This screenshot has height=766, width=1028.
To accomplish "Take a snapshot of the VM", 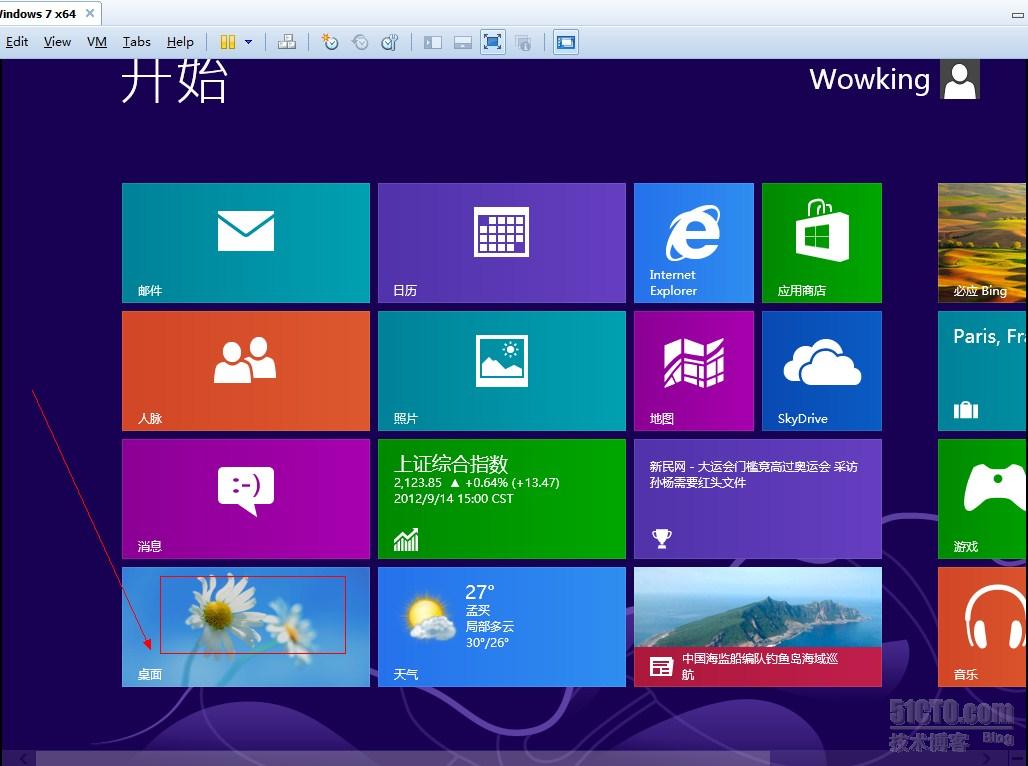I will (x=329, y=42).
